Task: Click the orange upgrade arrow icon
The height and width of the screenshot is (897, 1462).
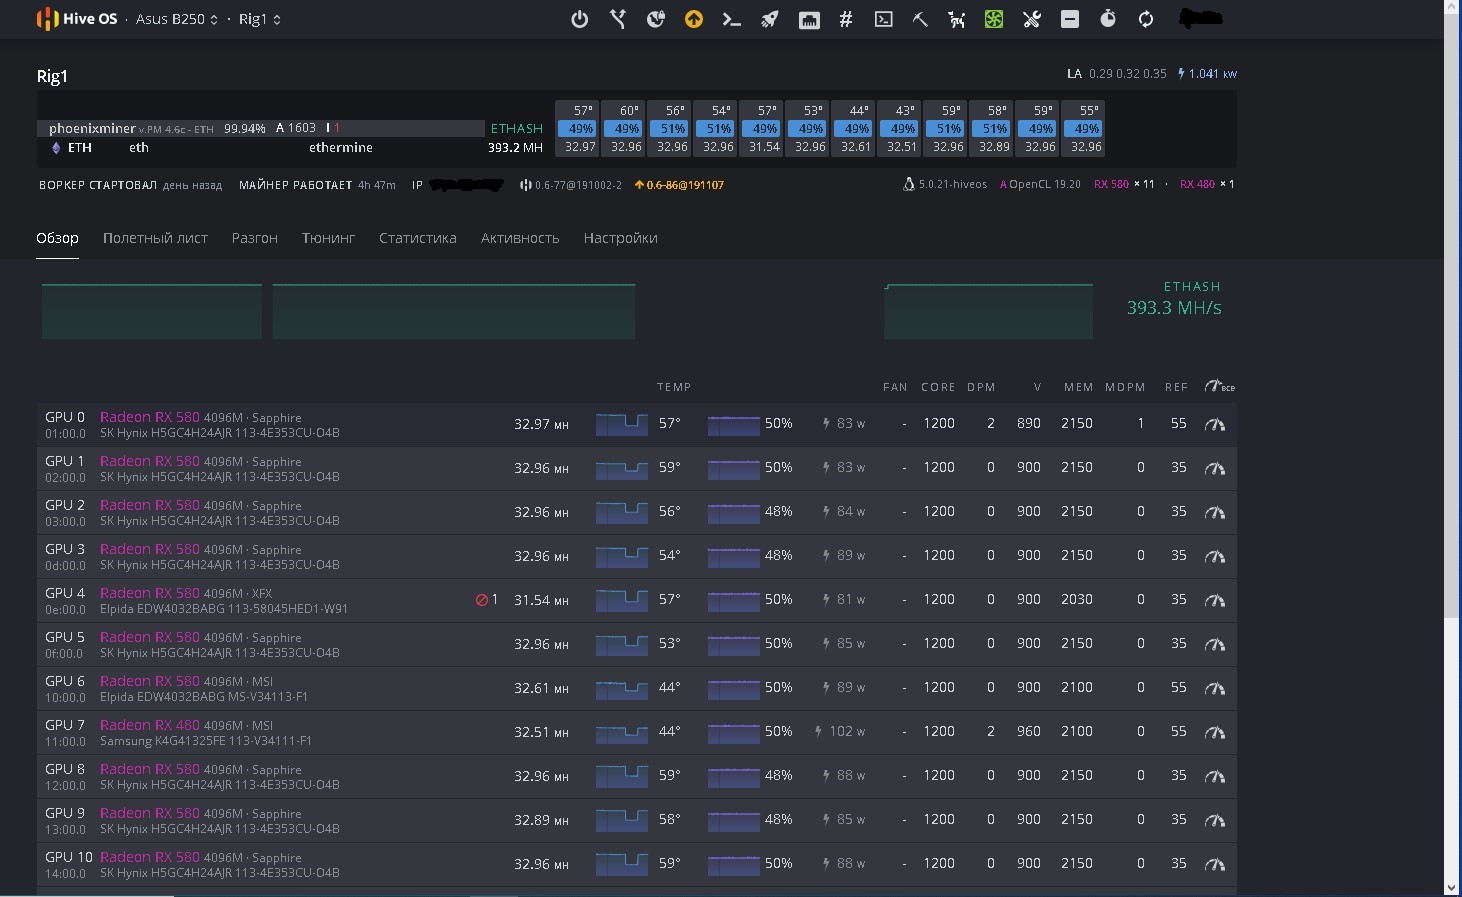Action: pos(694,19)
